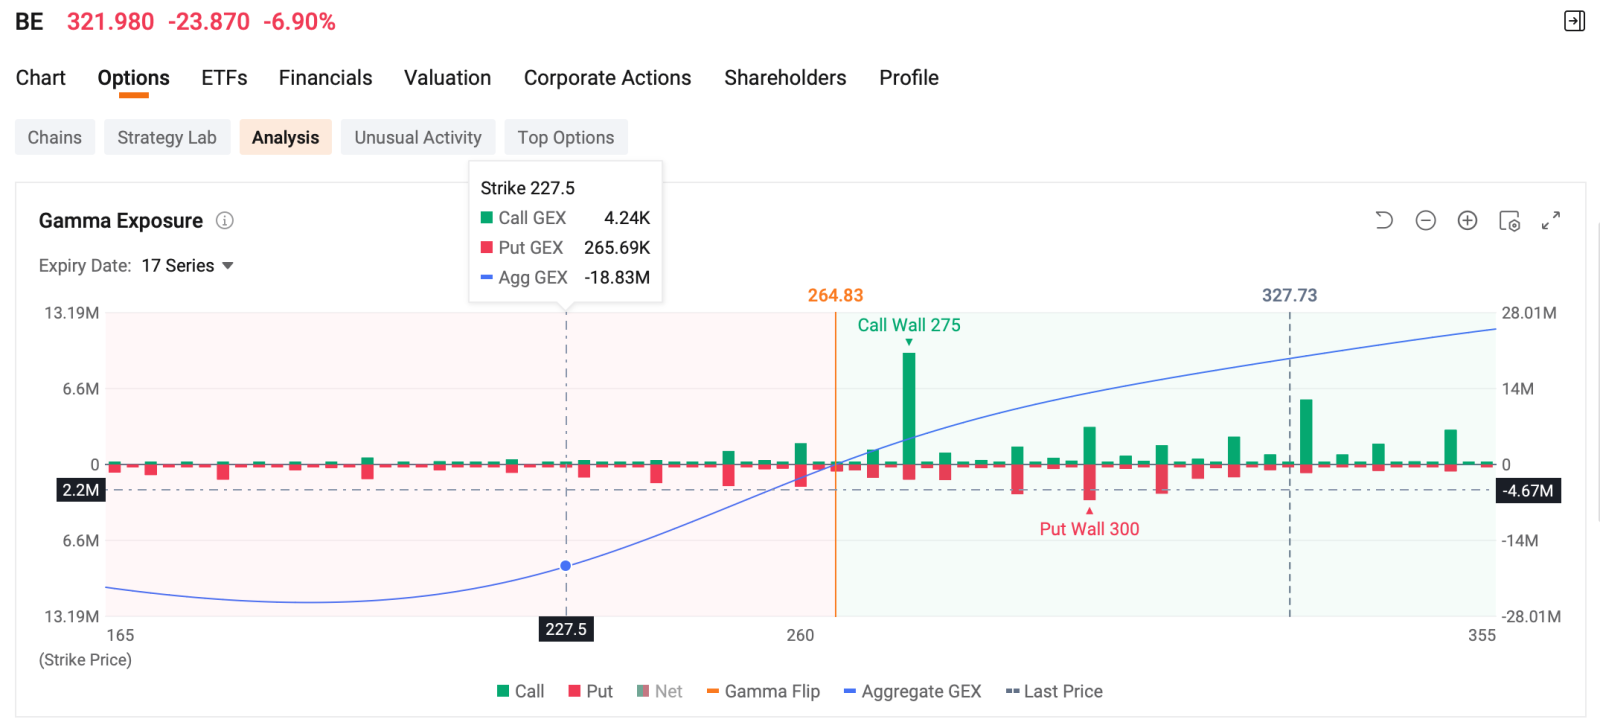Click the Call Wall 275 annotation
1600x725 pixels.
pos(909,325)
